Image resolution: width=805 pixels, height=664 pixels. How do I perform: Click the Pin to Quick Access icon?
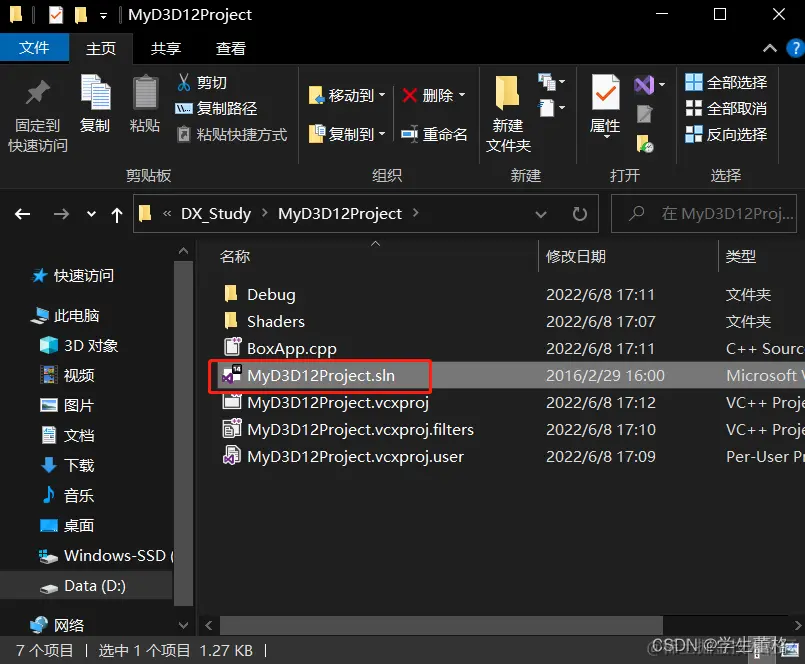pos(37,93)
